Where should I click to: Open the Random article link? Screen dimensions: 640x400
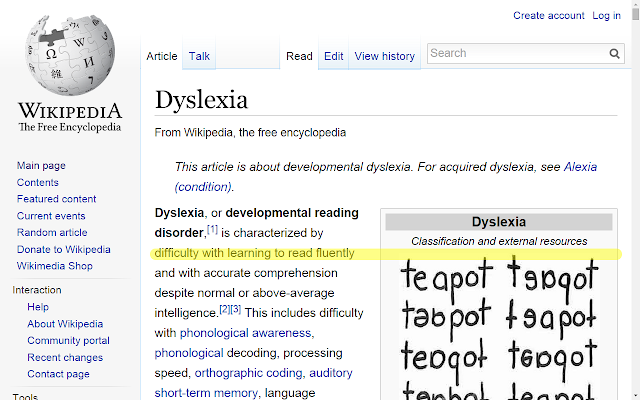[52, 233]
